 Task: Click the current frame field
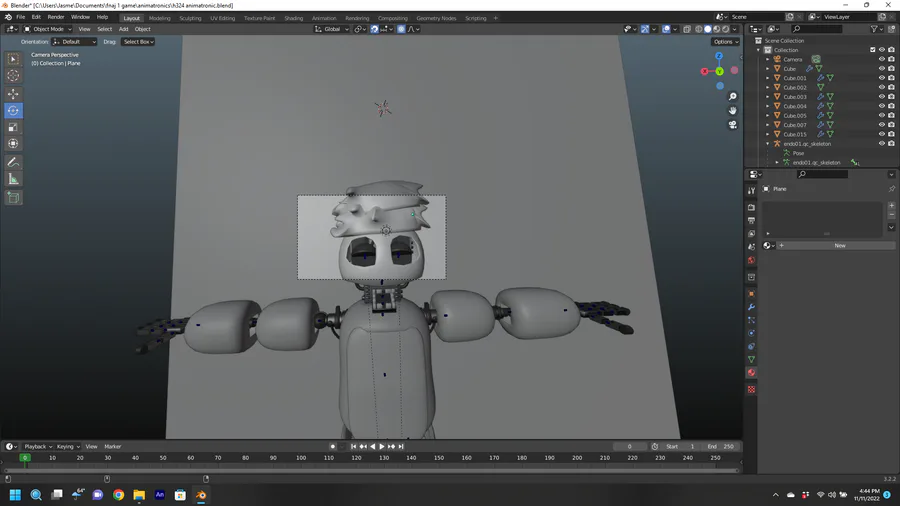[630, 446]
